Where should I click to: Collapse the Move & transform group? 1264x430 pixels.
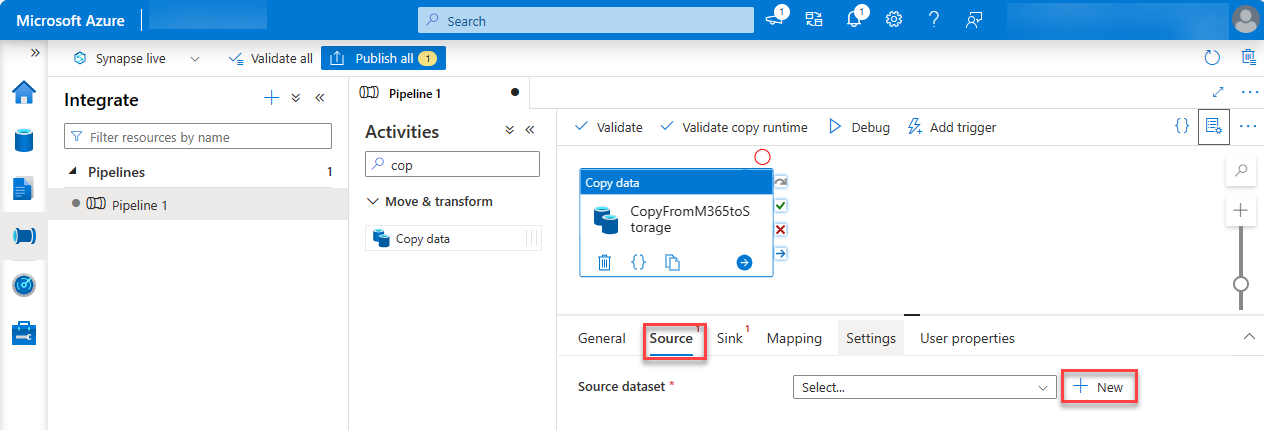[x=373, y=202]
